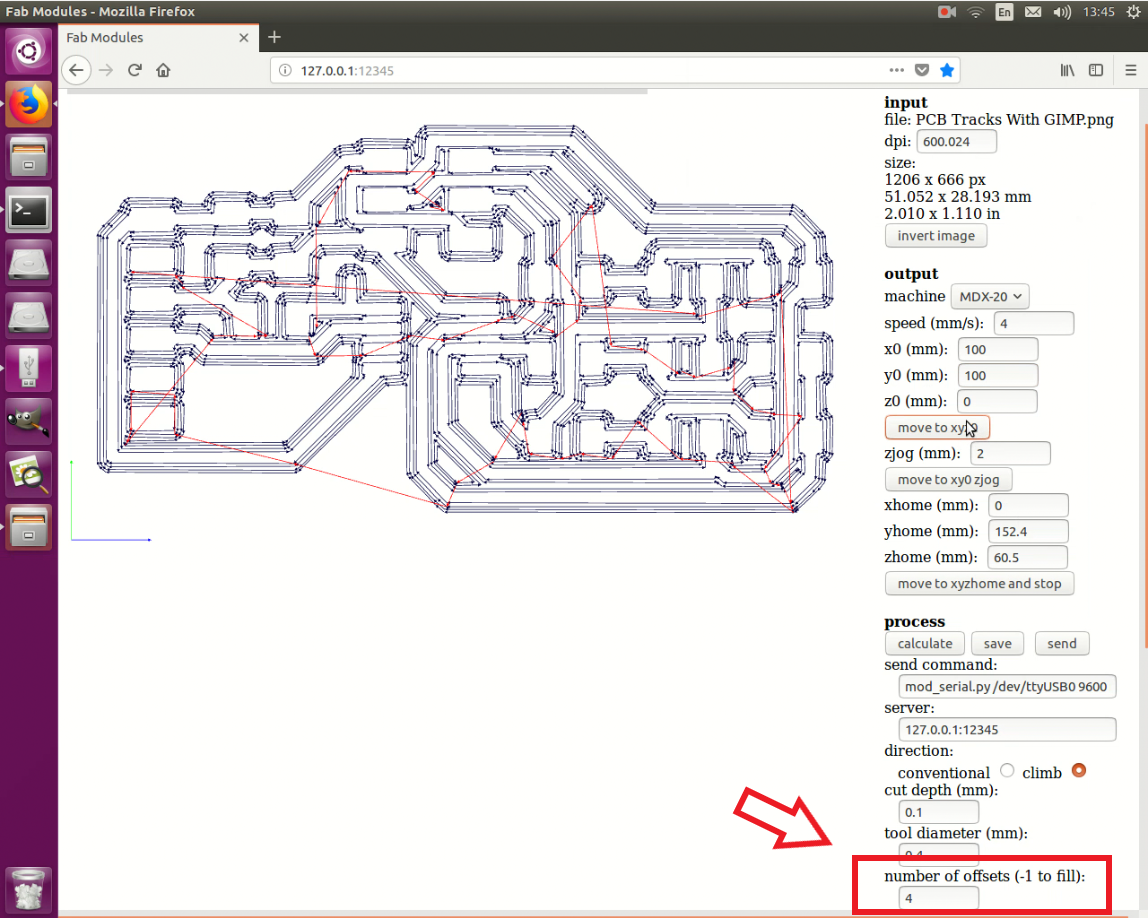Click the invert image button
Viewport: 1148px width, 918px height.
(935, 235)
